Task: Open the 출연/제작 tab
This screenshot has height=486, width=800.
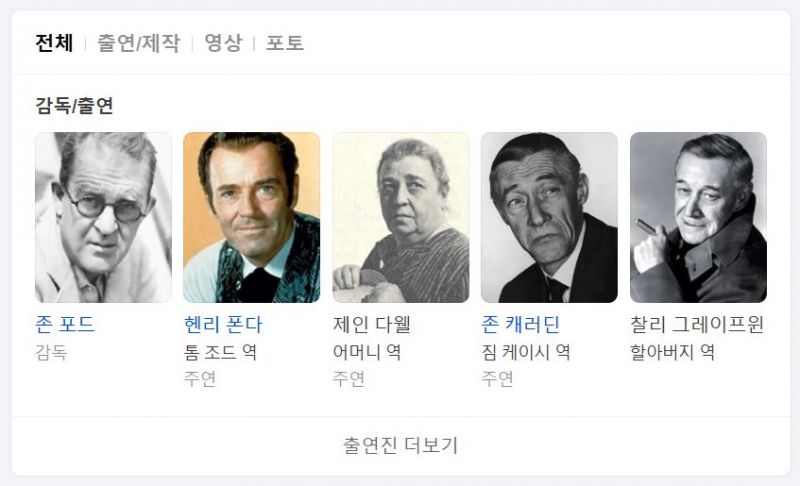Action: tap(138, 43)
